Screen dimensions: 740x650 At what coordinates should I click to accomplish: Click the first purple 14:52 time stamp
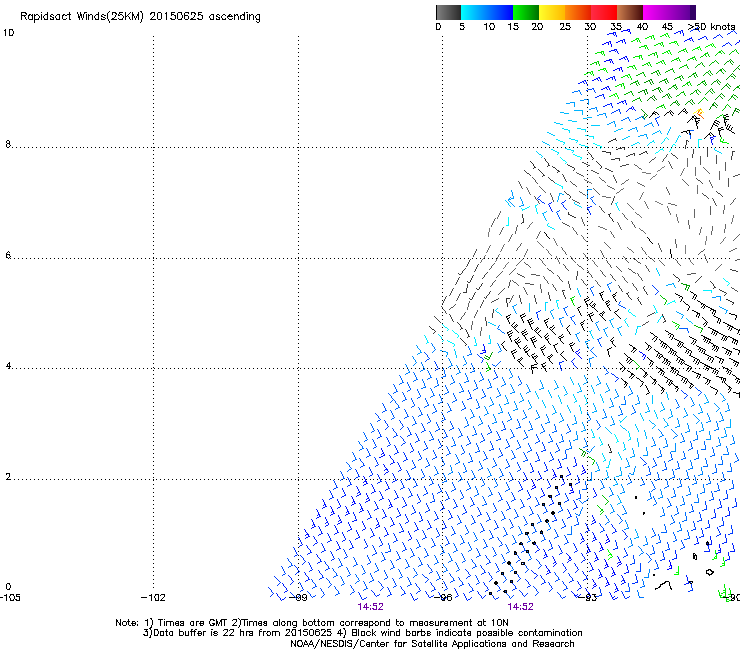pos(370,607)
